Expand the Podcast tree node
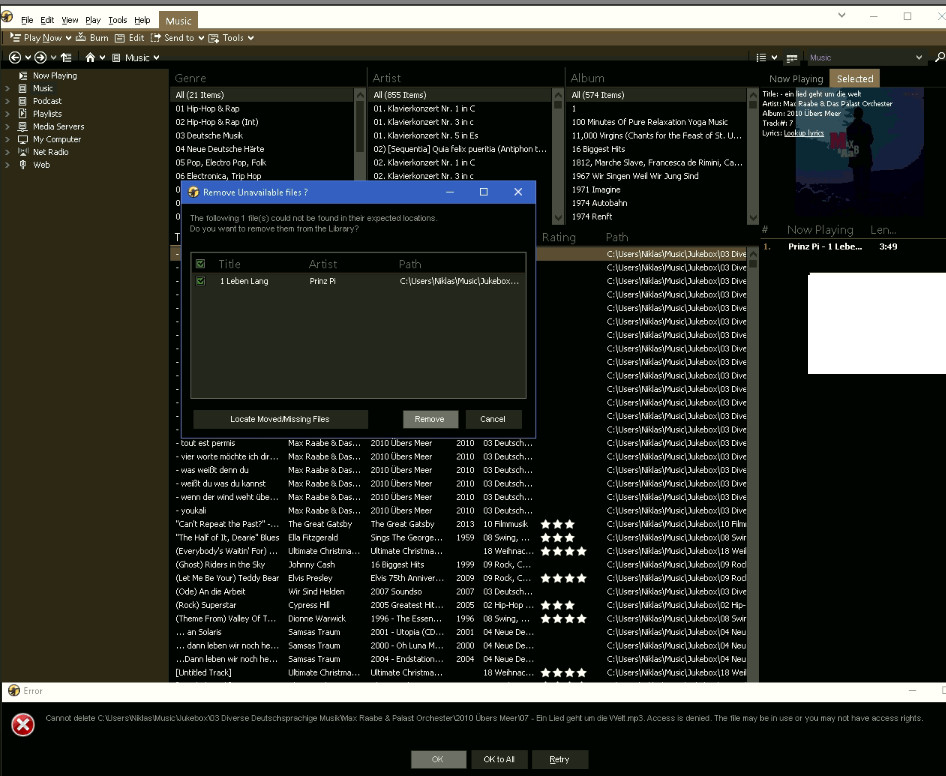 tap(8, 101)
